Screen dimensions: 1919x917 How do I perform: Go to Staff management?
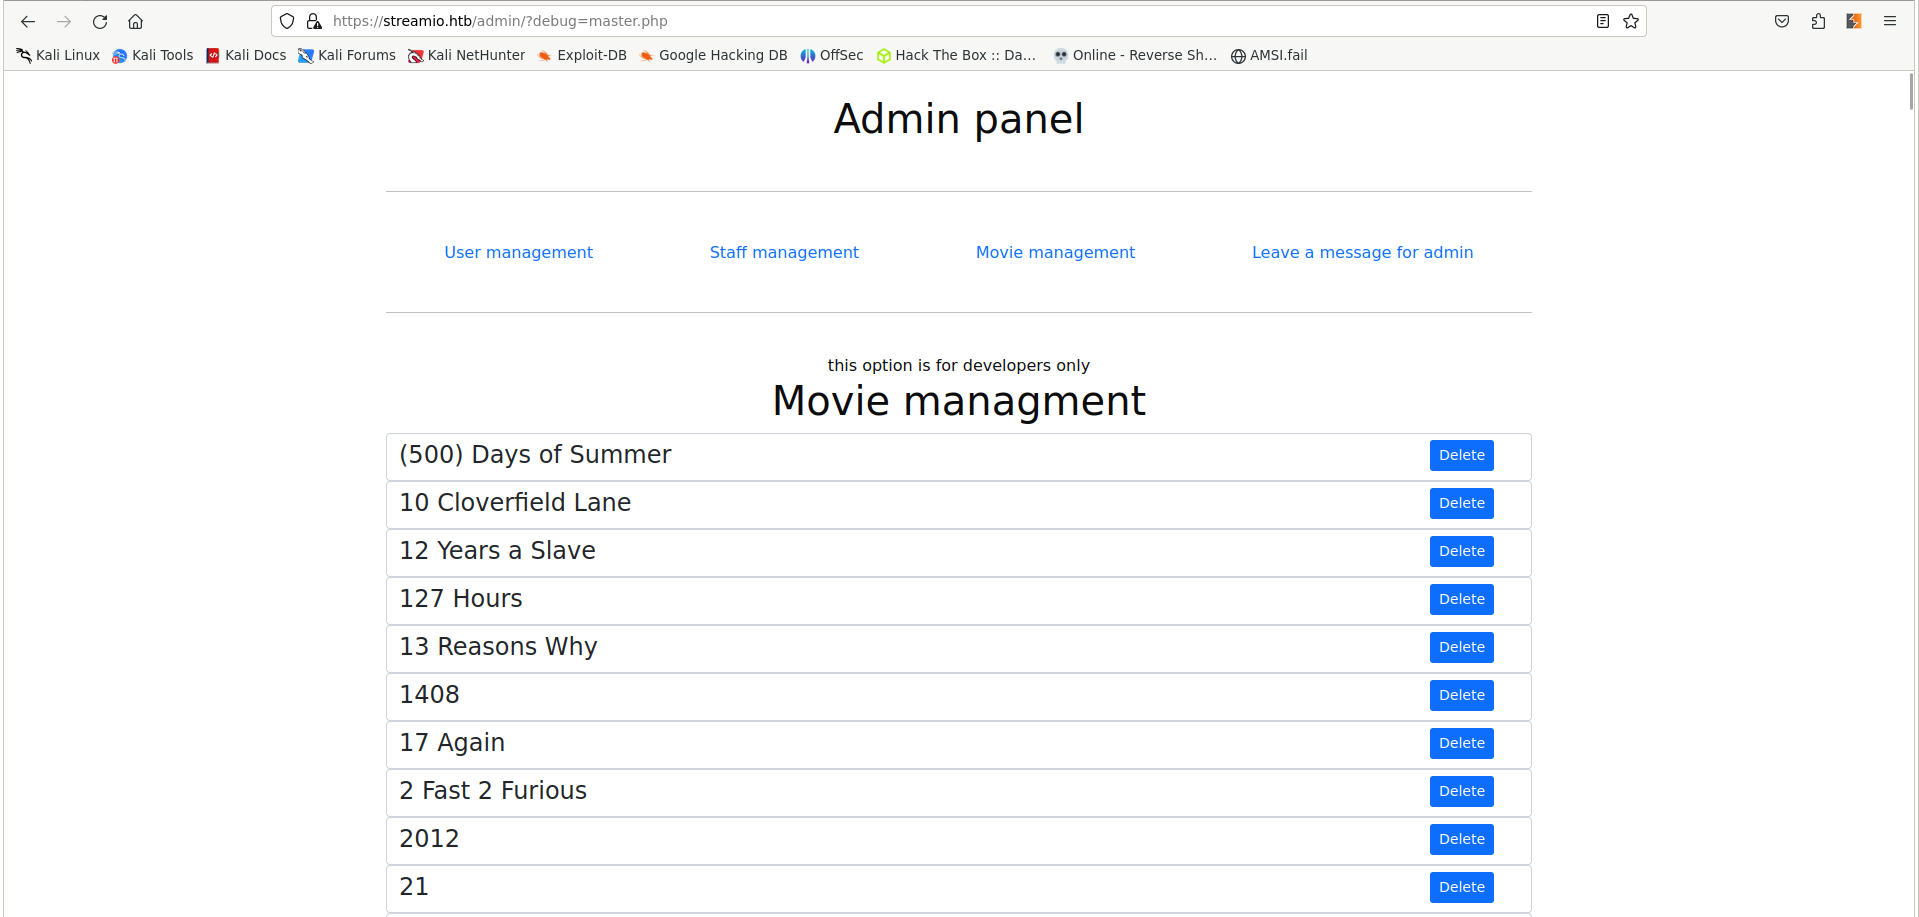click(x=784, y=252)
